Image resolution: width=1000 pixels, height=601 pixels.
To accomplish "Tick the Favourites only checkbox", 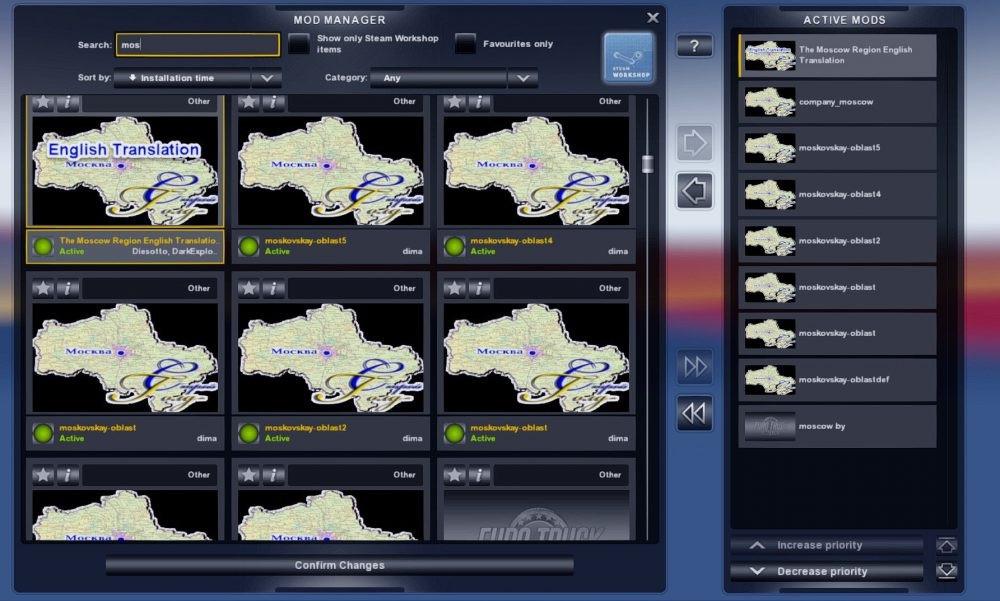I will [x=465, y=44].
